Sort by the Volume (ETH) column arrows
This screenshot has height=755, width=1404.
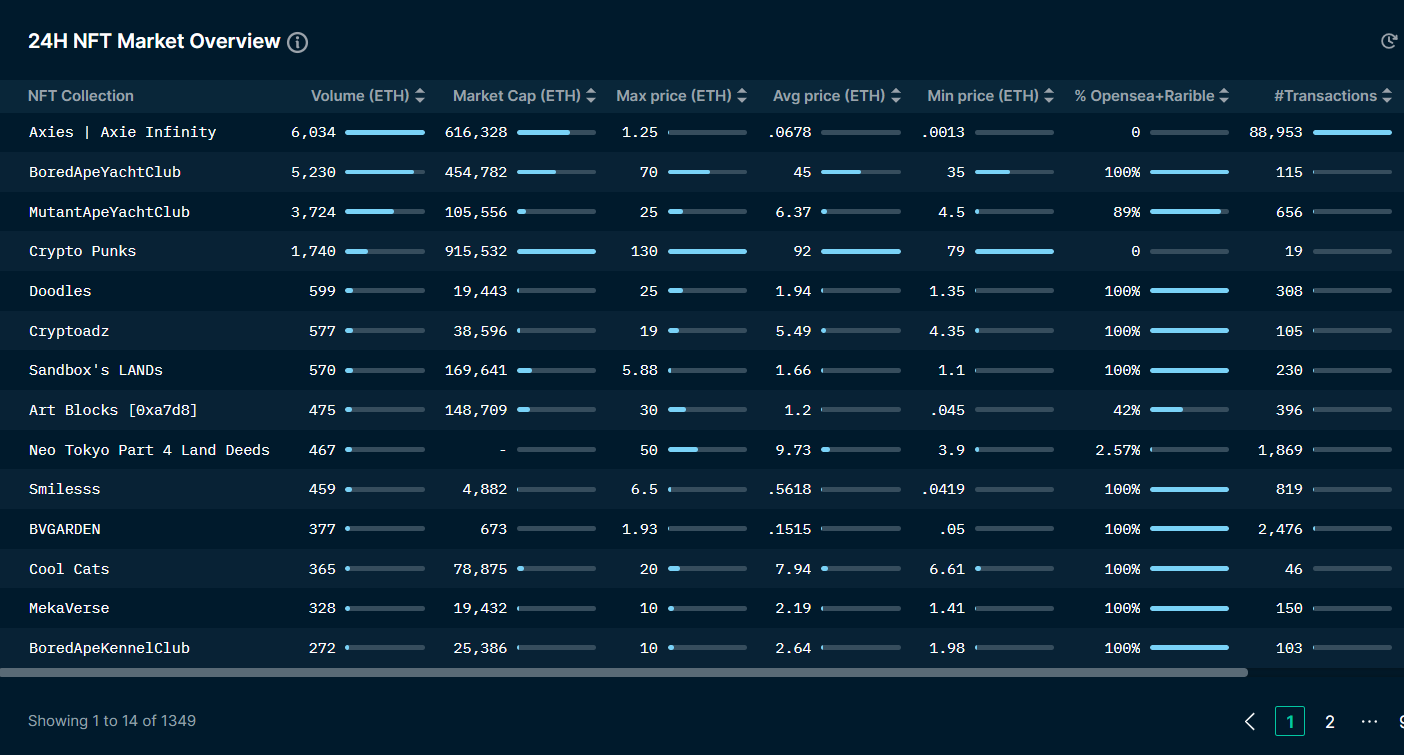(x=420, y=96)
